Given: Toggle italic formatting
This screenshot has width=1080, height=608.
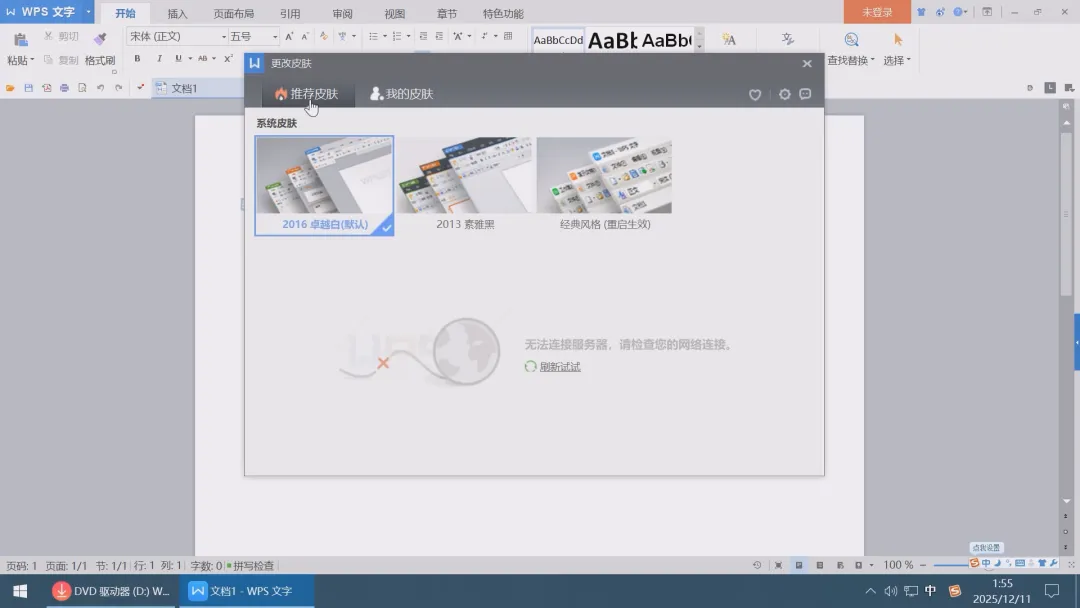Looking at the screenshot, I should click(159, 59).
